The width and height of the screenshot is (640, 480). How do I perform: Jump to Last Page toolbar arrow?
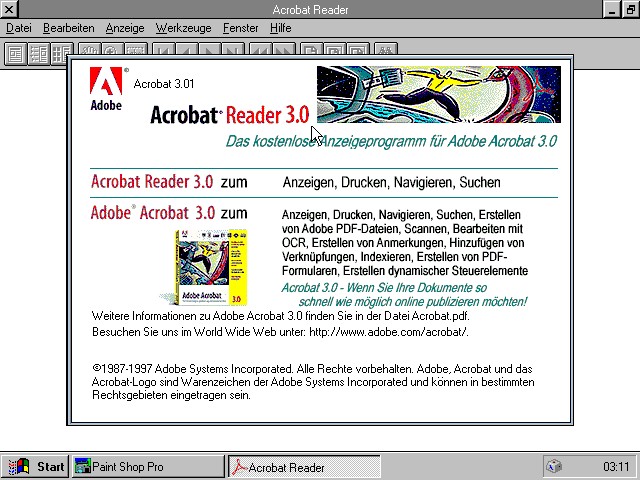click(x=233, y=49)
